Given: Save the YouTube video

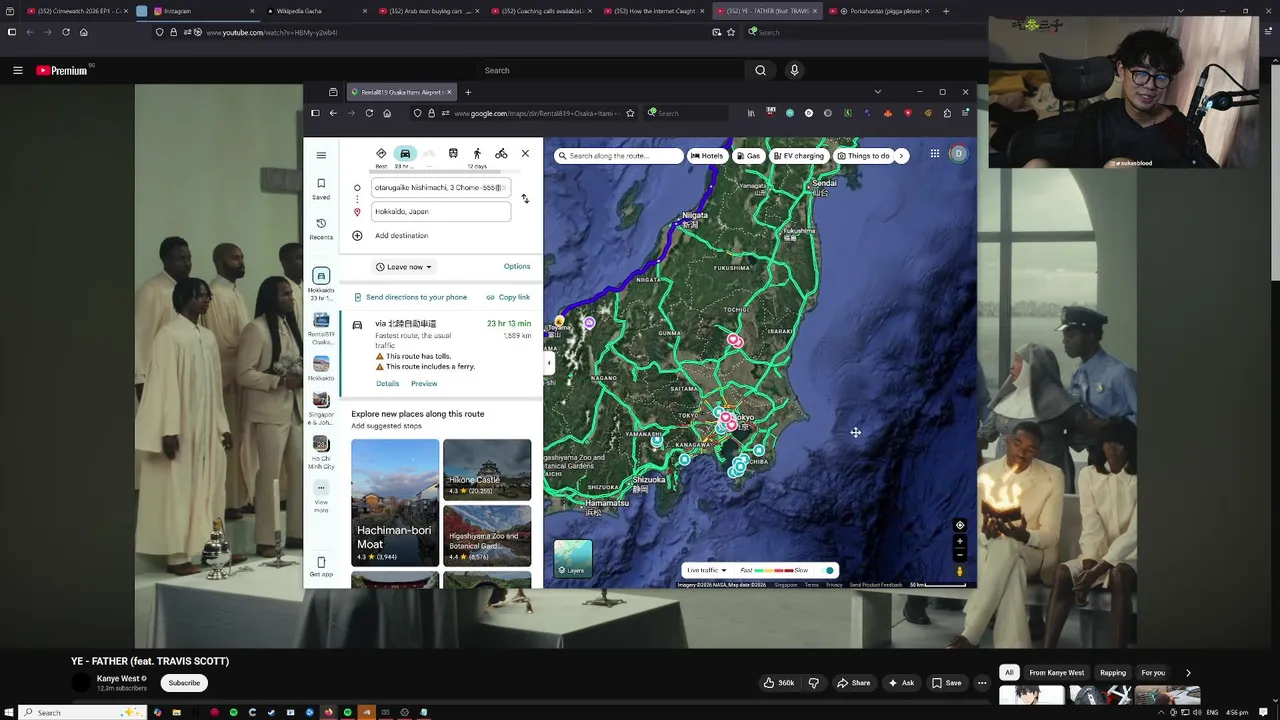Looking at the screenshot, I should [946, 683].
